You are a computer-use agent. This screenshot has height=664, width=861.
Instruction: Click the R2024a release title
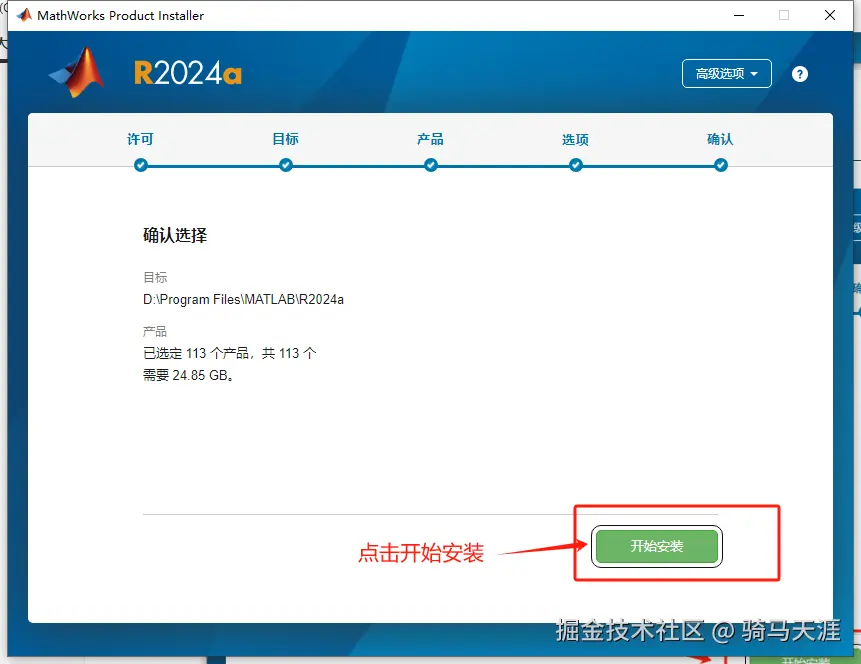point(188,73)
